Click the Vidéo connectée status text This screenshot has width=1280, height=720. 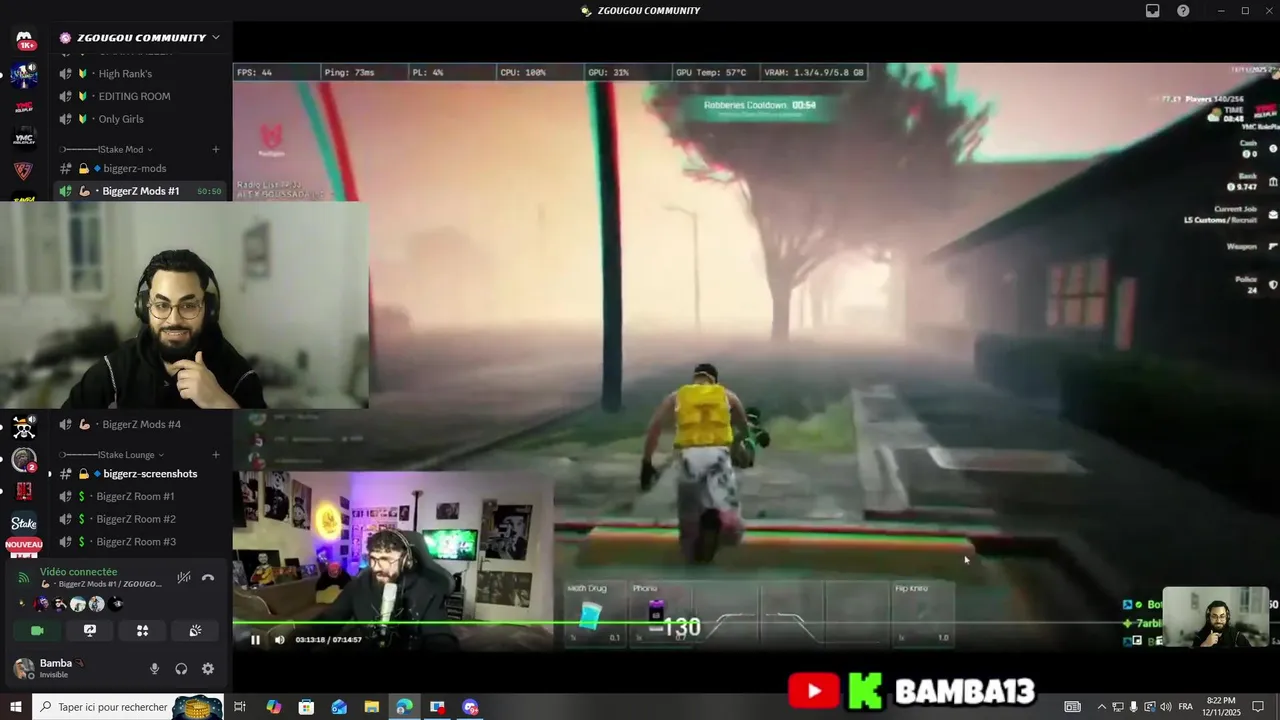78,572
